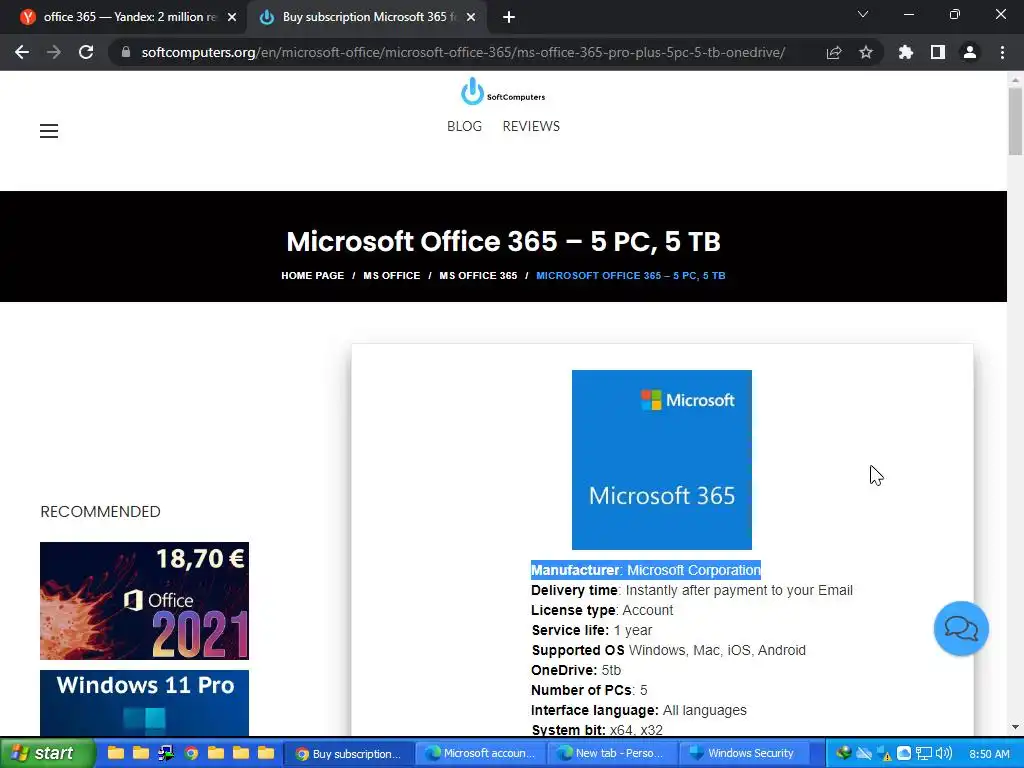
Task: Open the Windows start button
Action: tap(47, 753)
